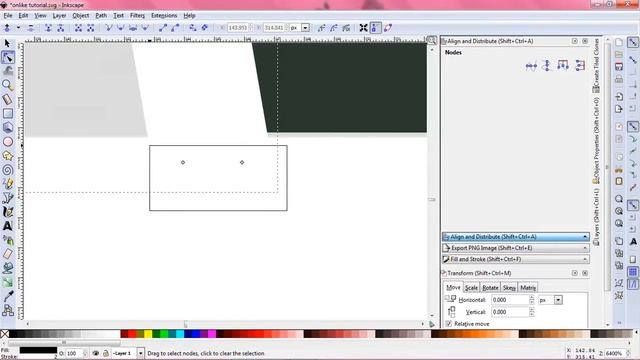The width and height of the screenshot is (640, 360).
Task: Toggle show transformation handles for nodes
Action: [x=363, y=28]
